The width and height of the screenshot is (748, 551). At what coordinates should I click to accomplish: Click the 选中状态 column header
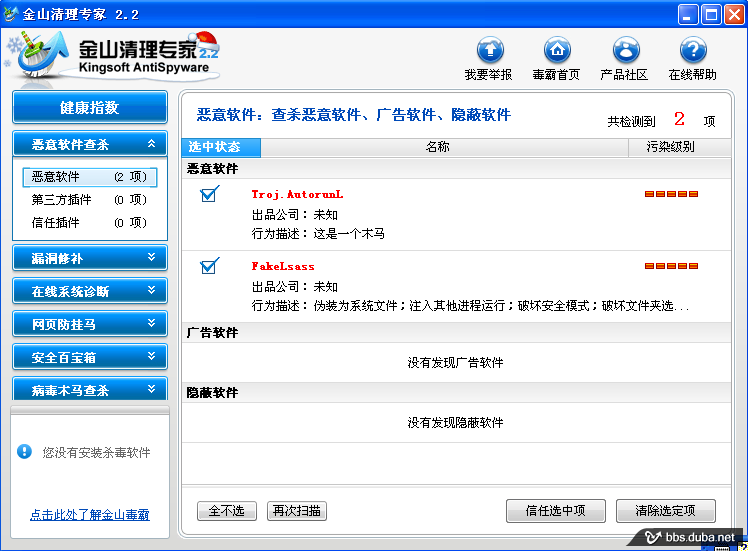[x=221, y=147]
